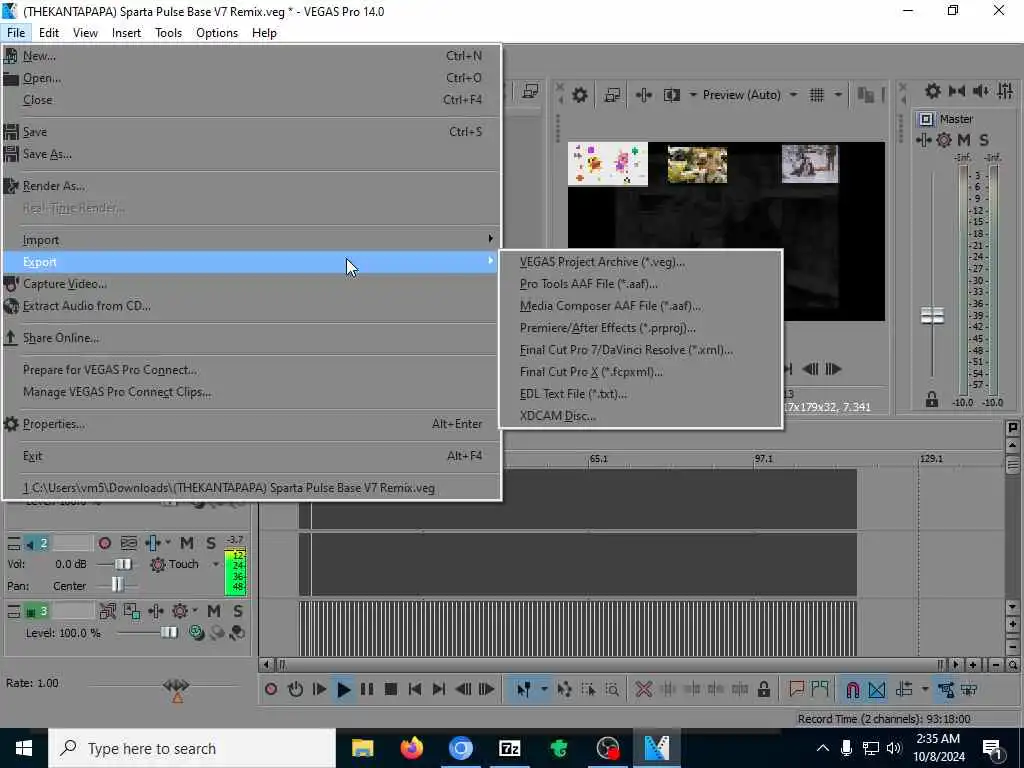Screen dimensions: 1024x768
Task: Solo the Master bus
Action: 984,140
